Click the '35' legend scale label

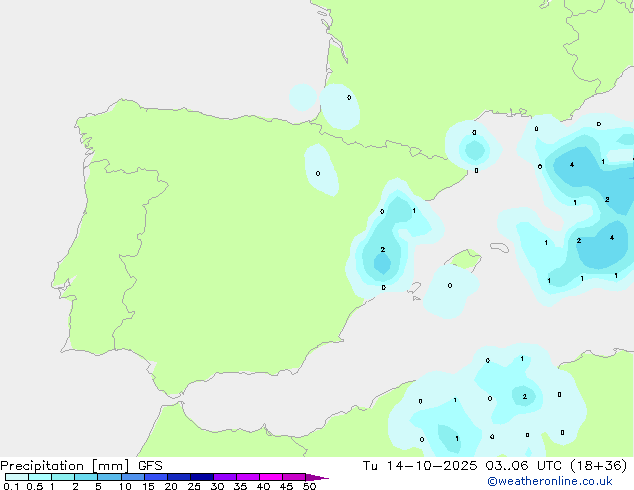240,486
